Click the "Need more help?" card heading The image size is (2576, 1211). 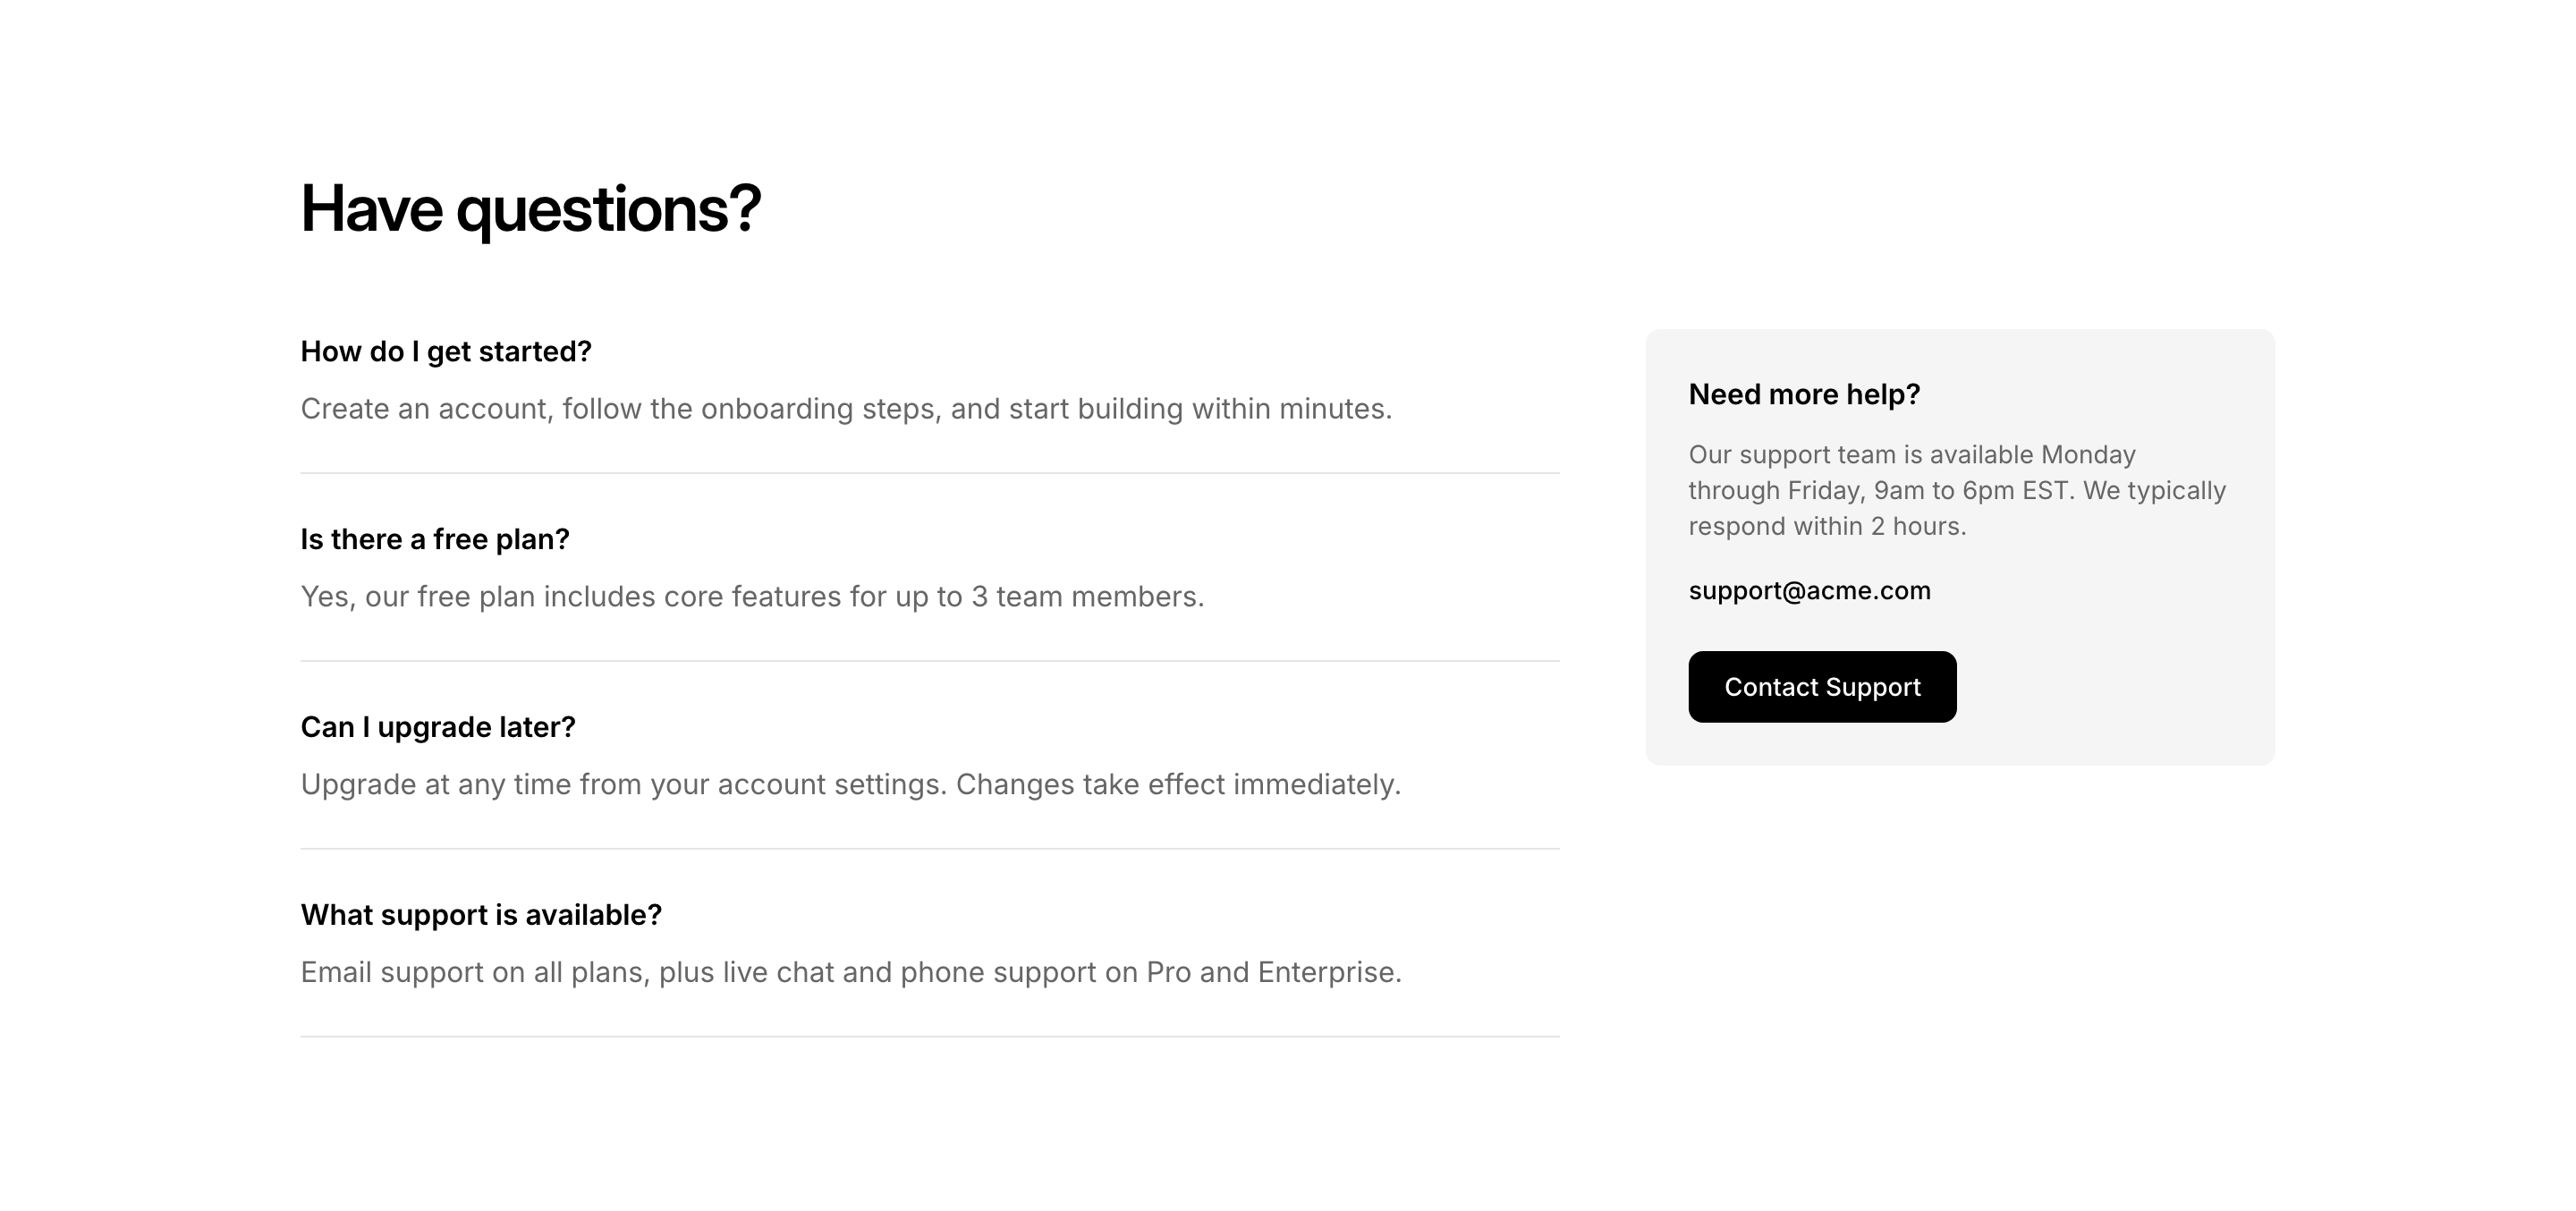click(1804, 395)
